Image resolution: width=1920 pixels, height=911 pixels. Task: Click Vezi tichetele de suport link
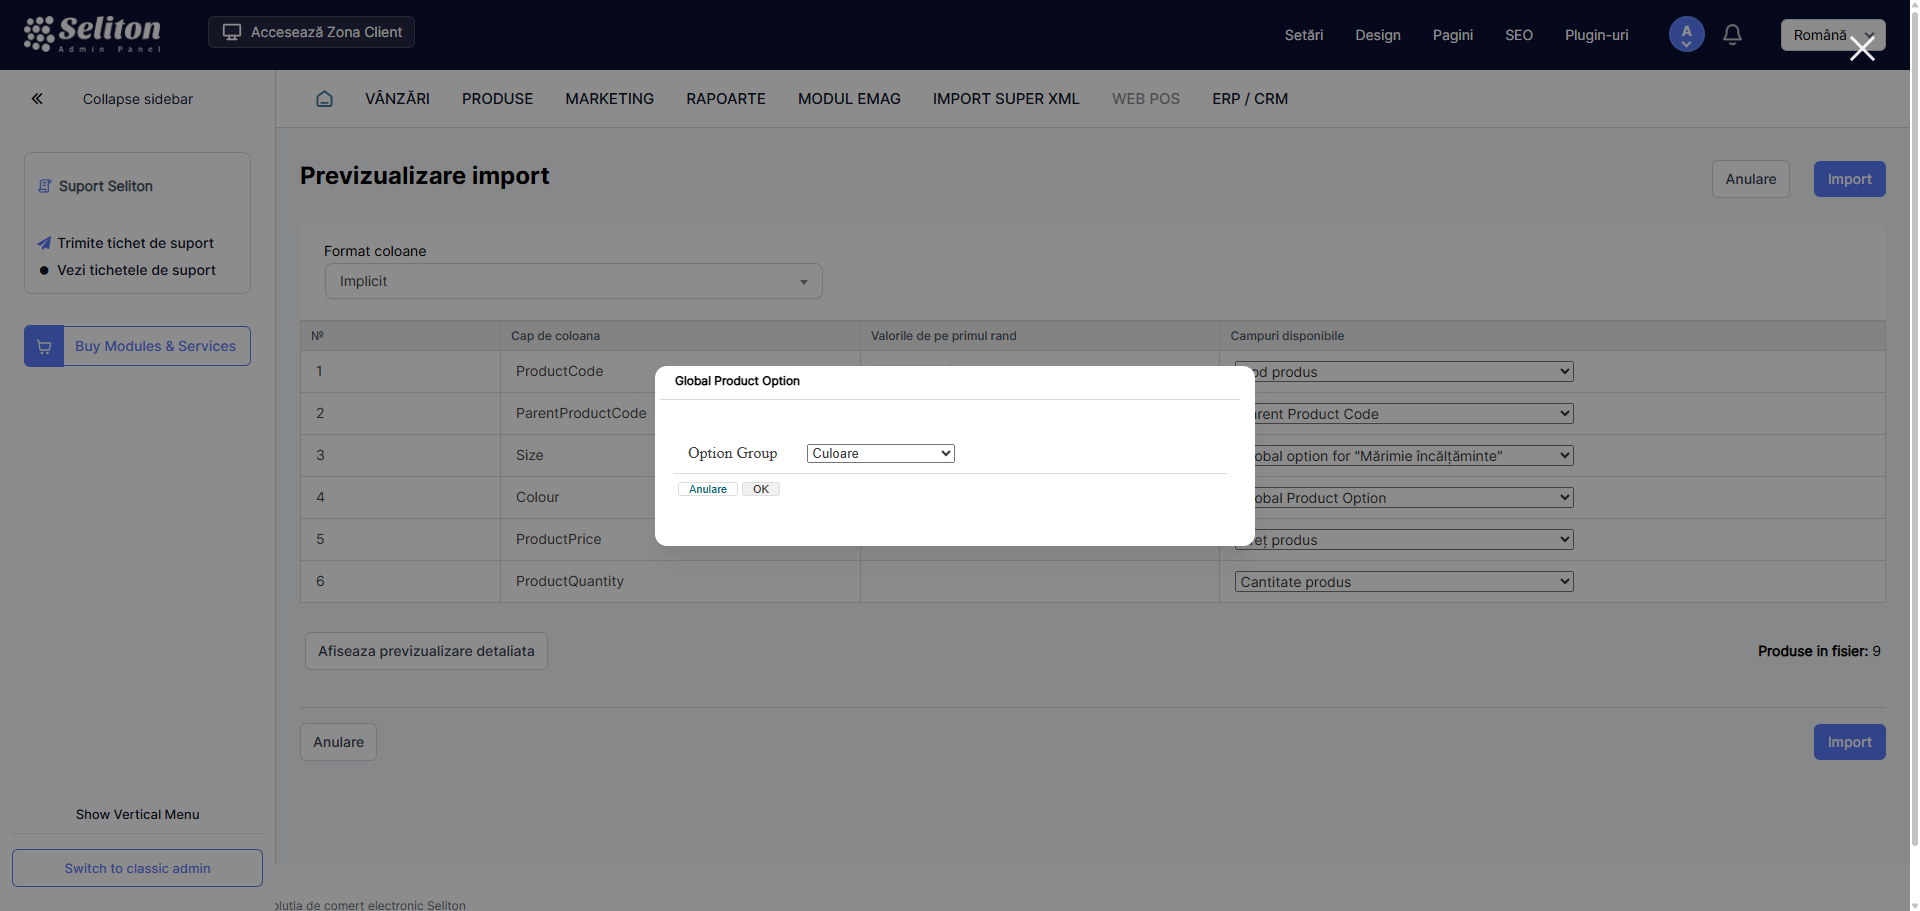[x=136, y=270]
